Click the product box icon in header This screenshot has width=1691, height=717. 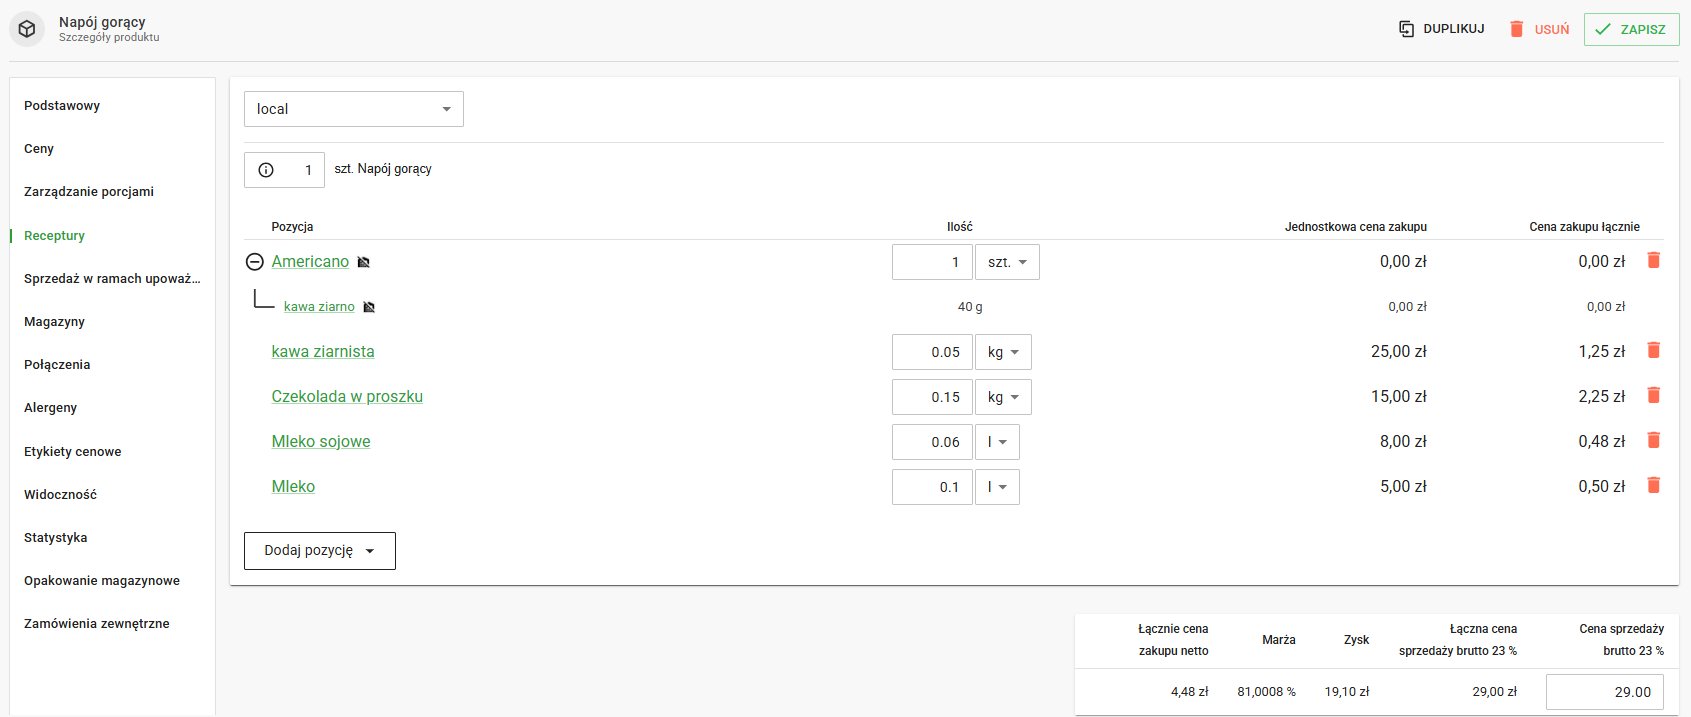pos(27,29)
